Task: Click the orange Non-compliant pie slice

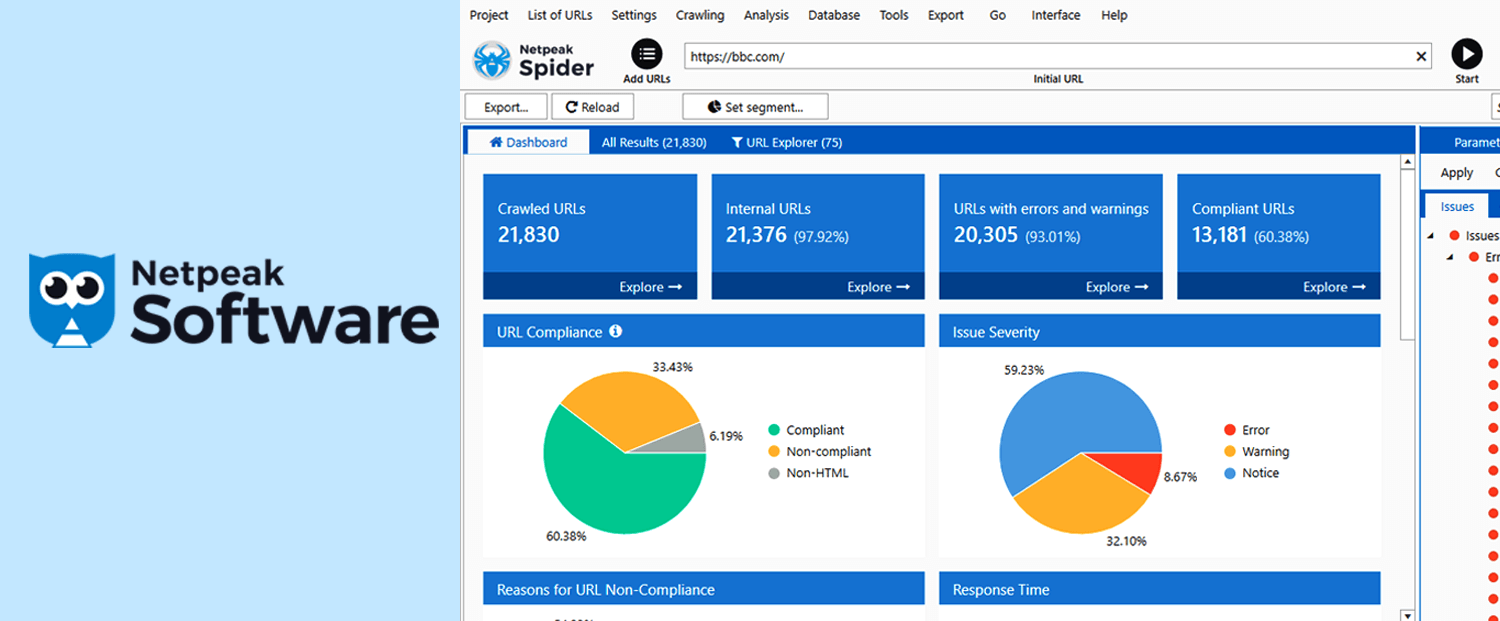Action: [630, 410]
